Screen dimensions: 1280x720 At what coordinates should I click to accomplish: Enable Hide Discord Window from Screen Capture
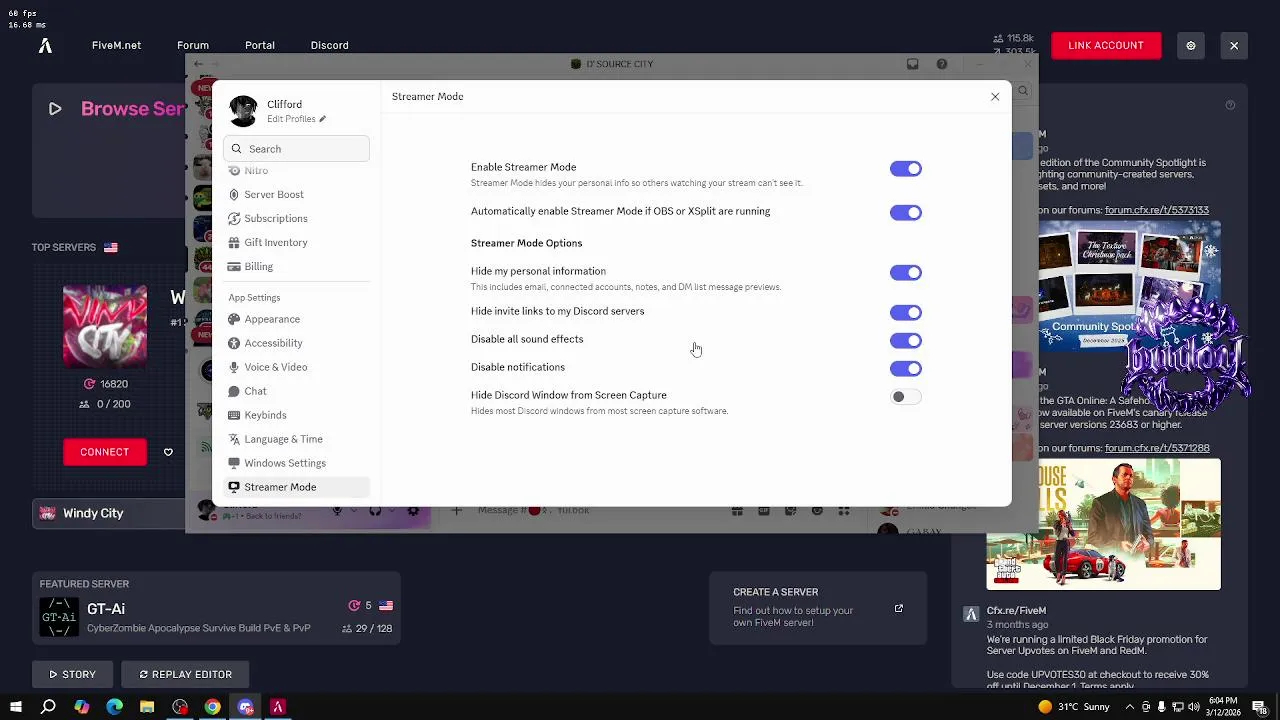905,397
